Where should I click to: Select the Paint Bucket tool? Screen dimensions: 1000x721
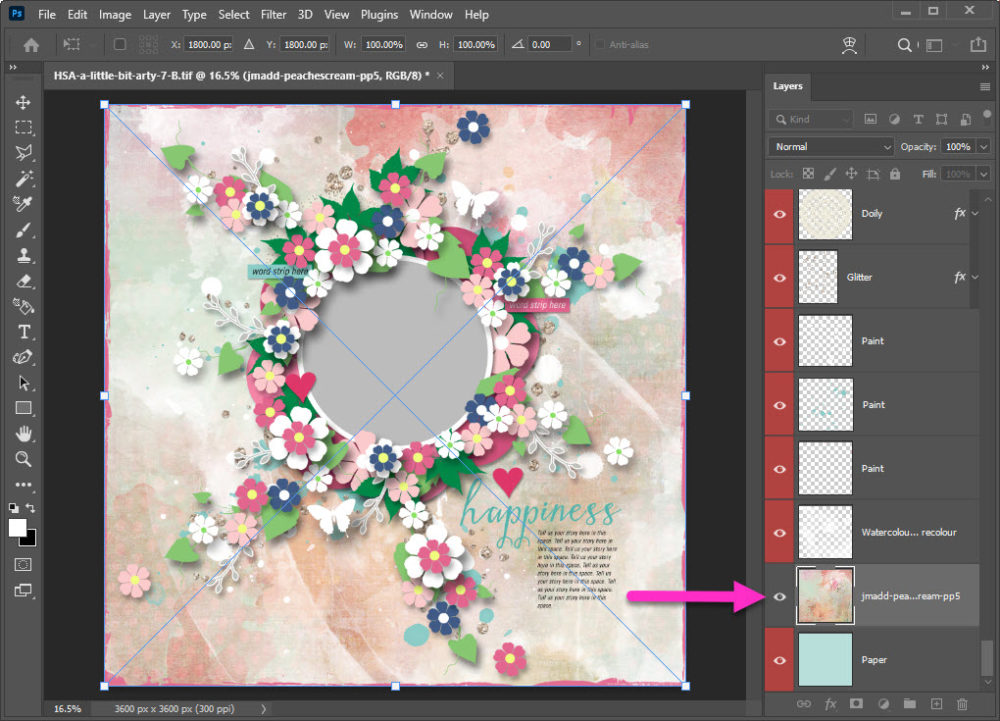(24, 307)
